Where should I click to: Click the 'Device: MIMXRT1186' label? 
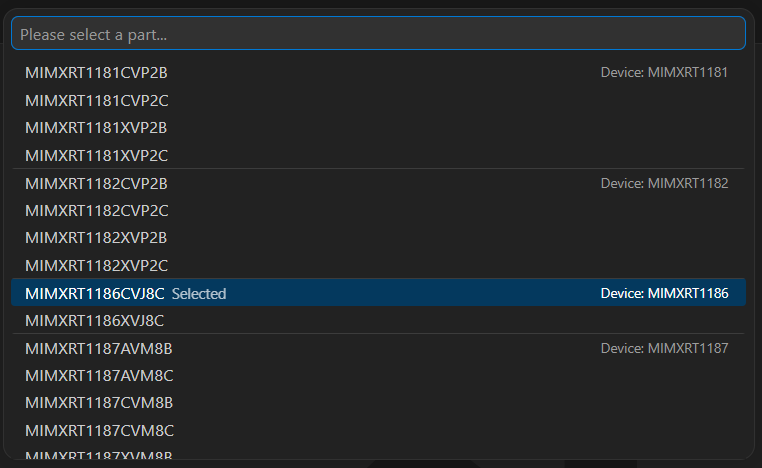pyautogui.click(x=664, y=293)
